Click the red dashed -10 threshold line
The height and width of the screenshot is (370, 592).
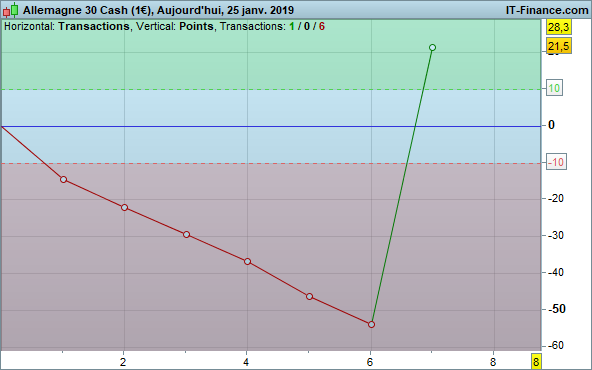[270, 163]
